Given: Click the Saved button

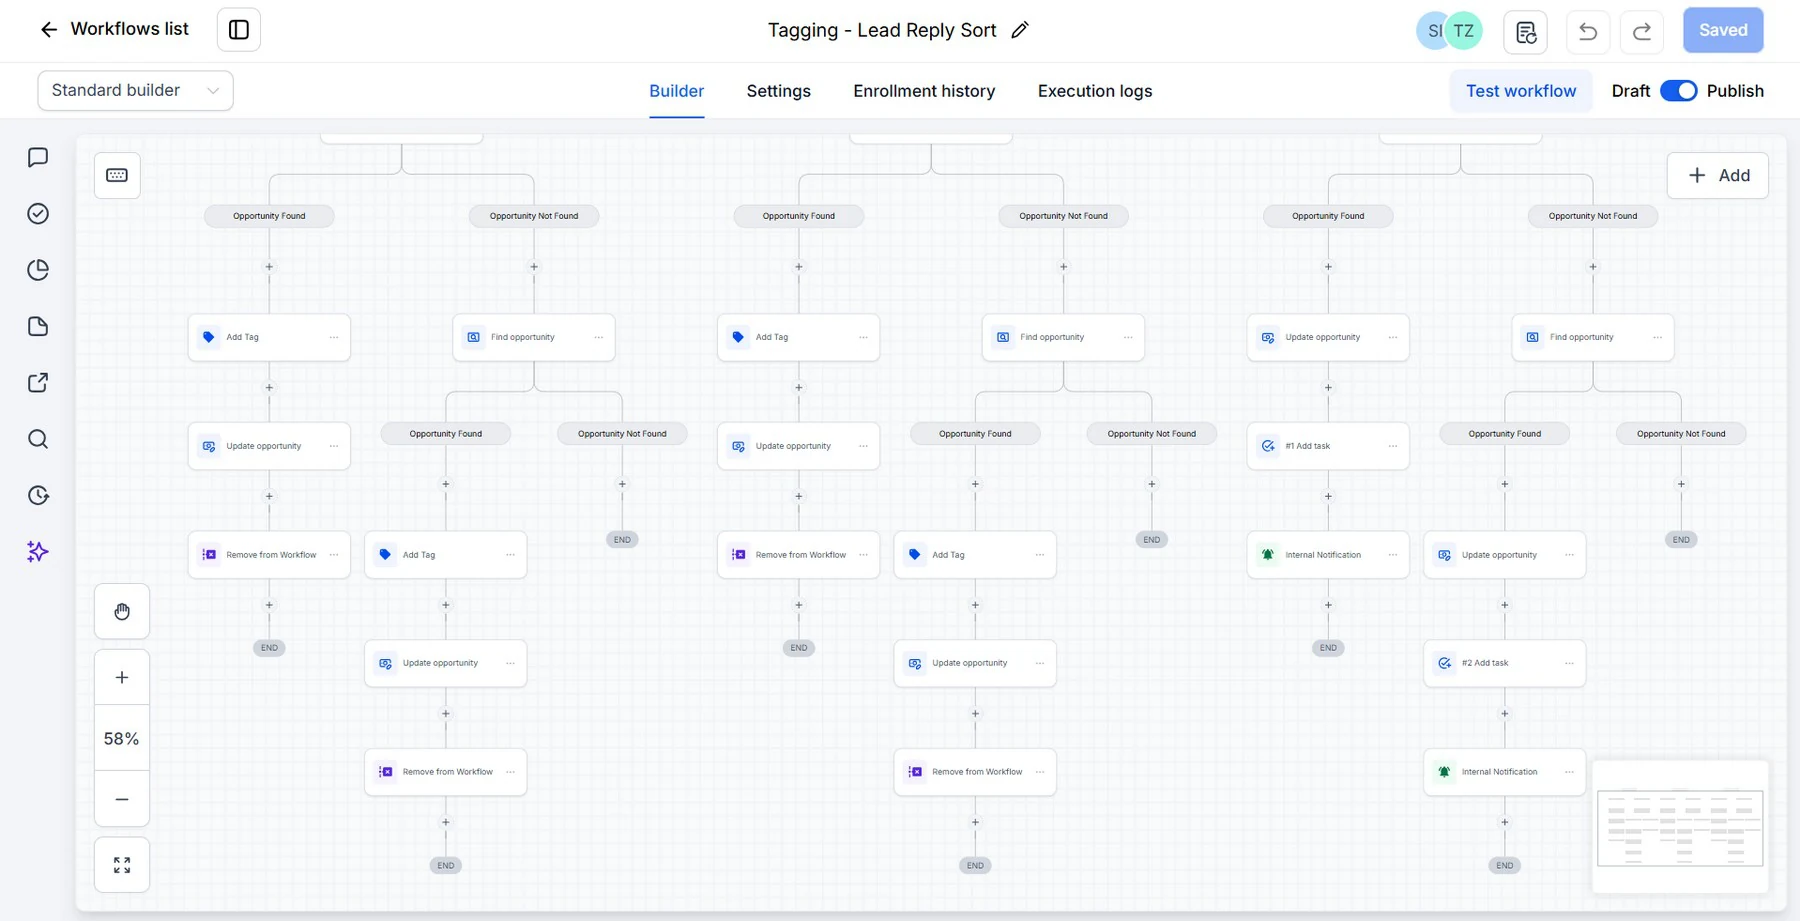Looking at the screenshot, I should coord(1723,30).
